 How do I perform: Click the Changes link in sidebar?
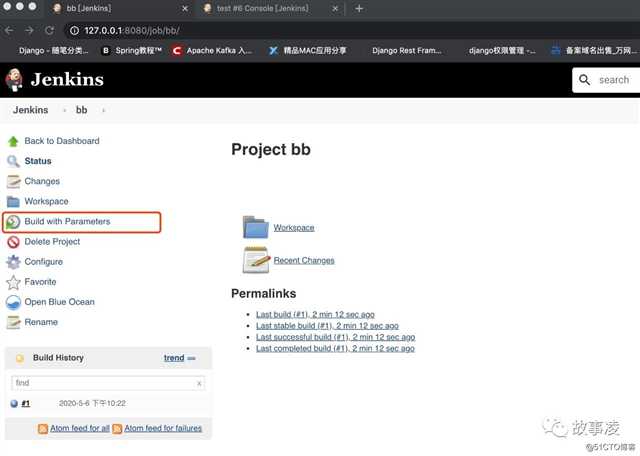pyautogui.click(x=42, y=181)
